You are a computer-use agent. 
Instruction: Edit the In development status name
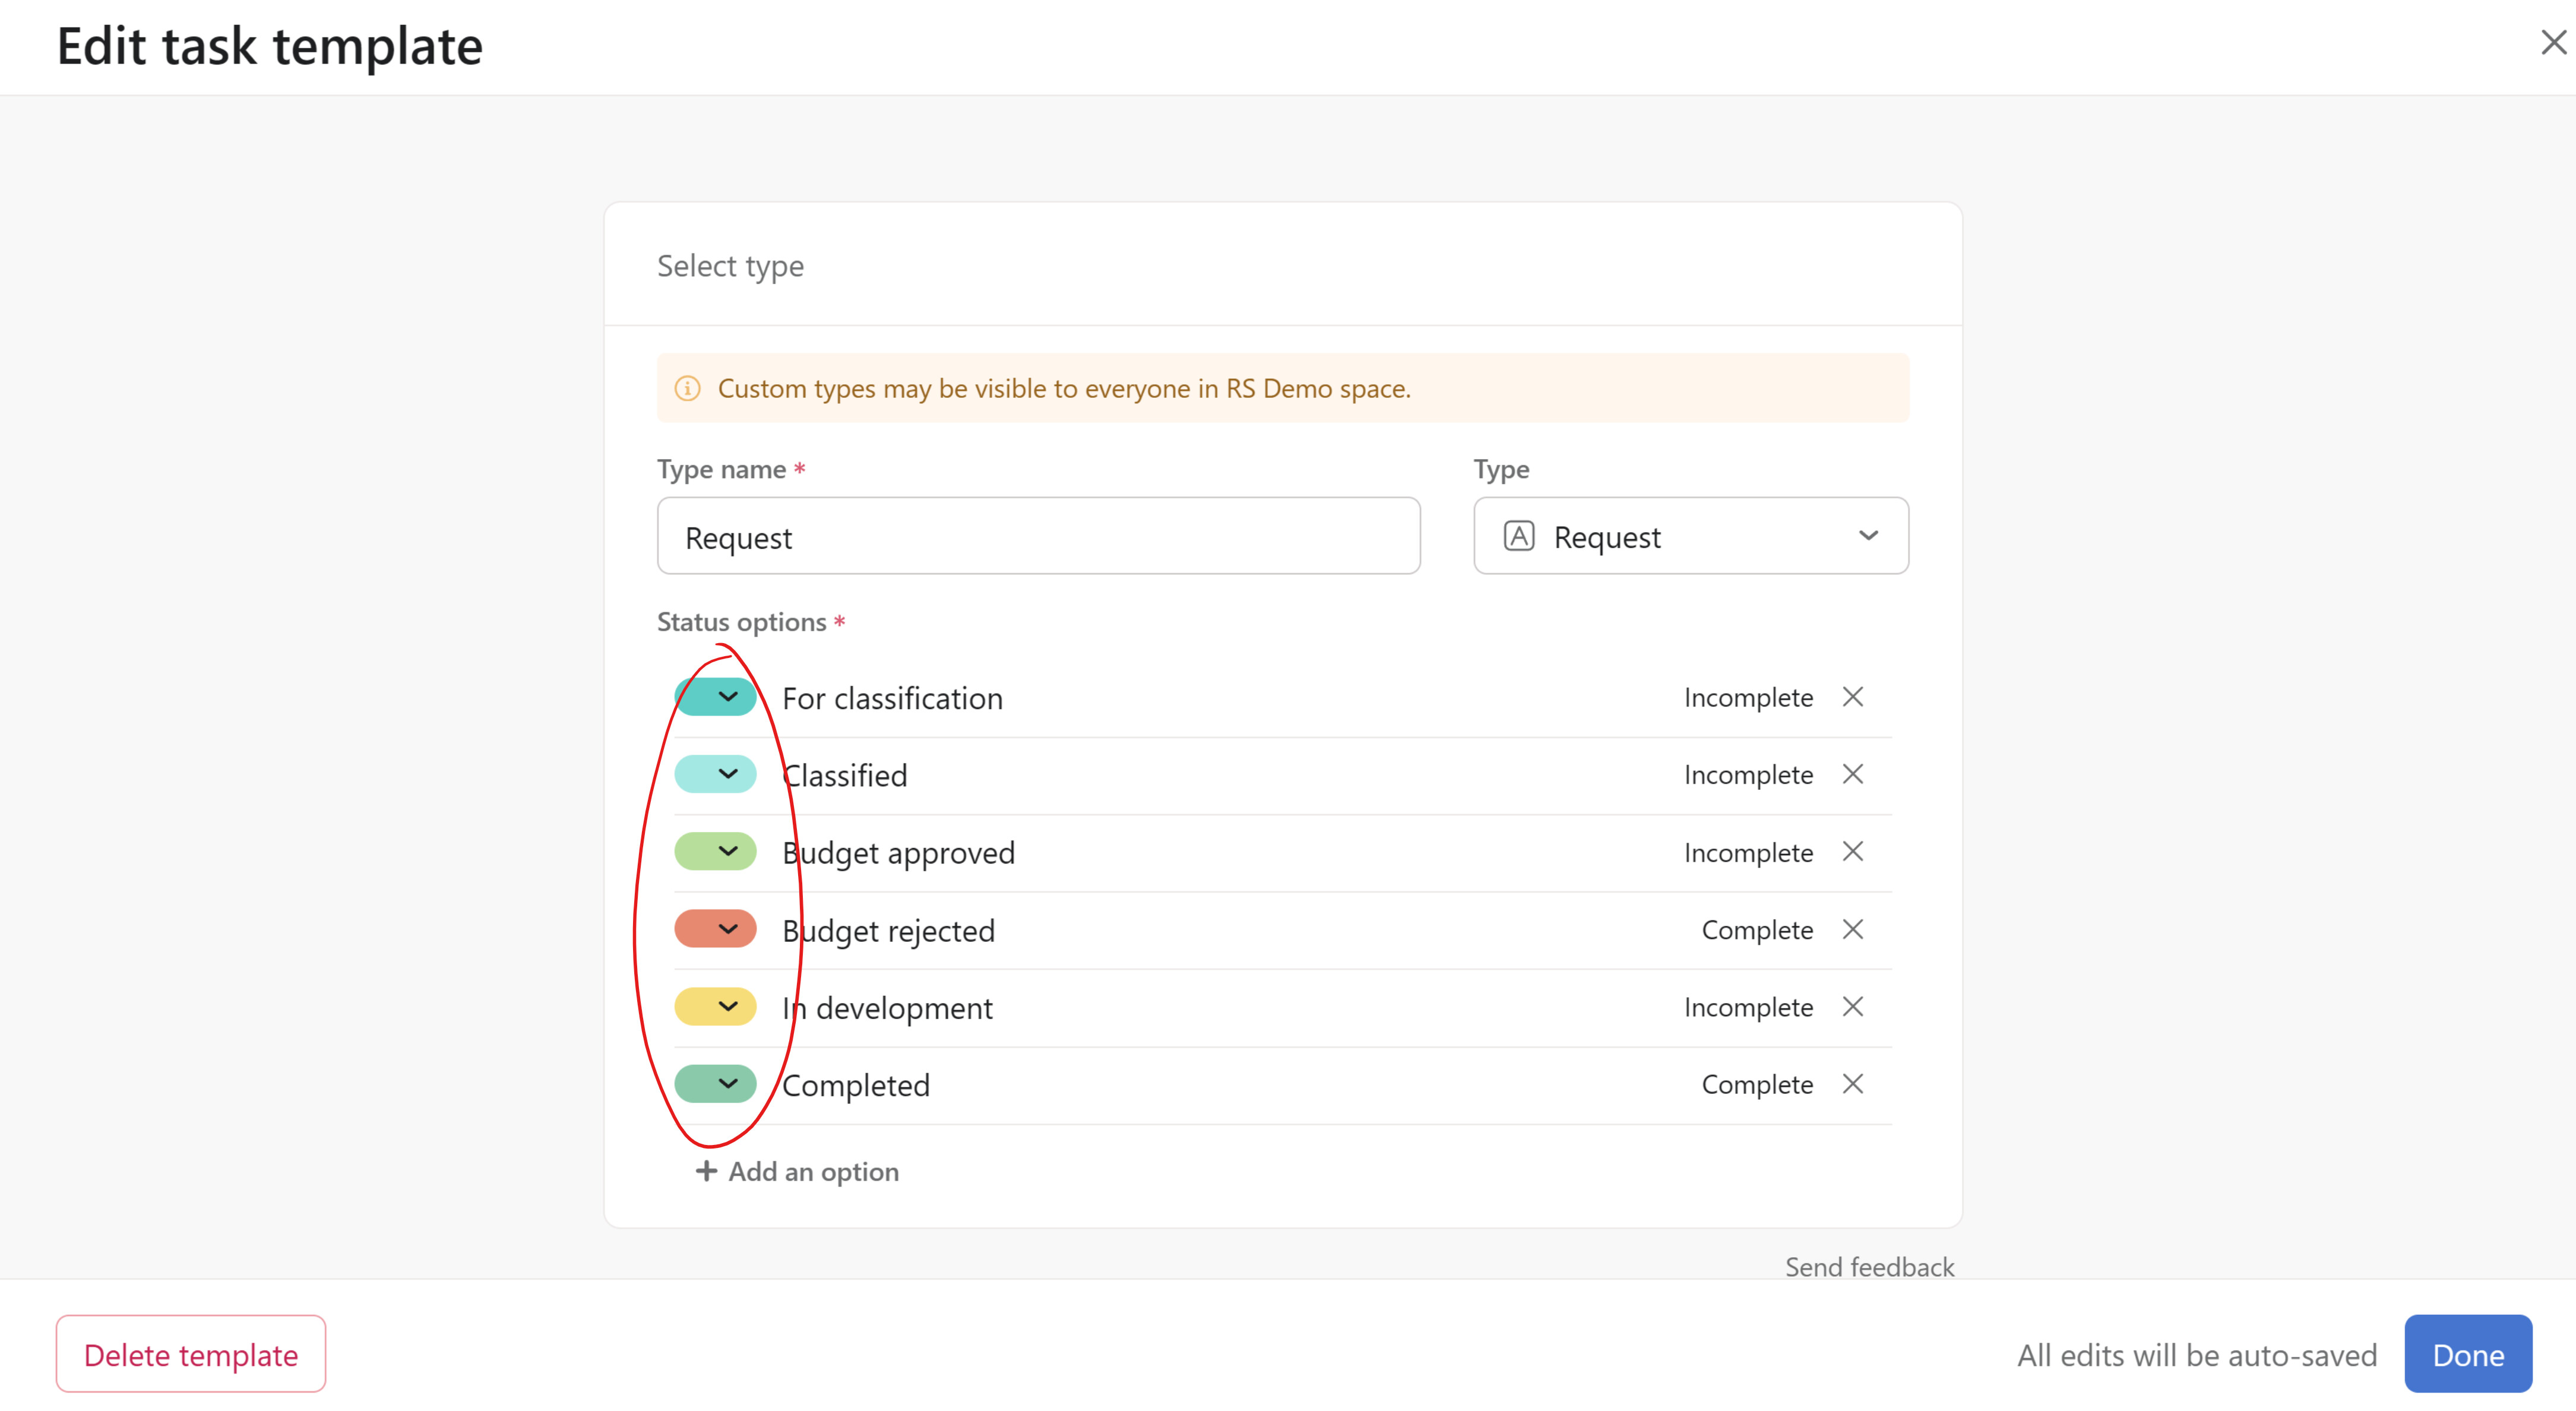tap(887, 1008)
